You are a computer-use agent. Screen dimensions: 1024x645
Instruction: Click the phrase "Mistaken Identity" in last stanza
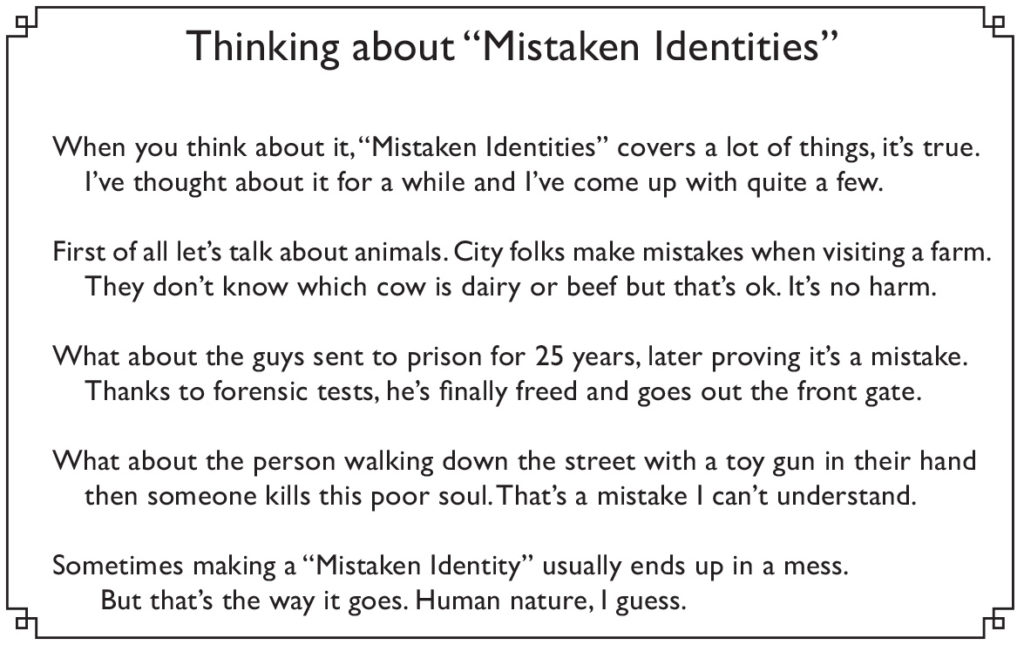pyautogui.click(x=418, y=566)
